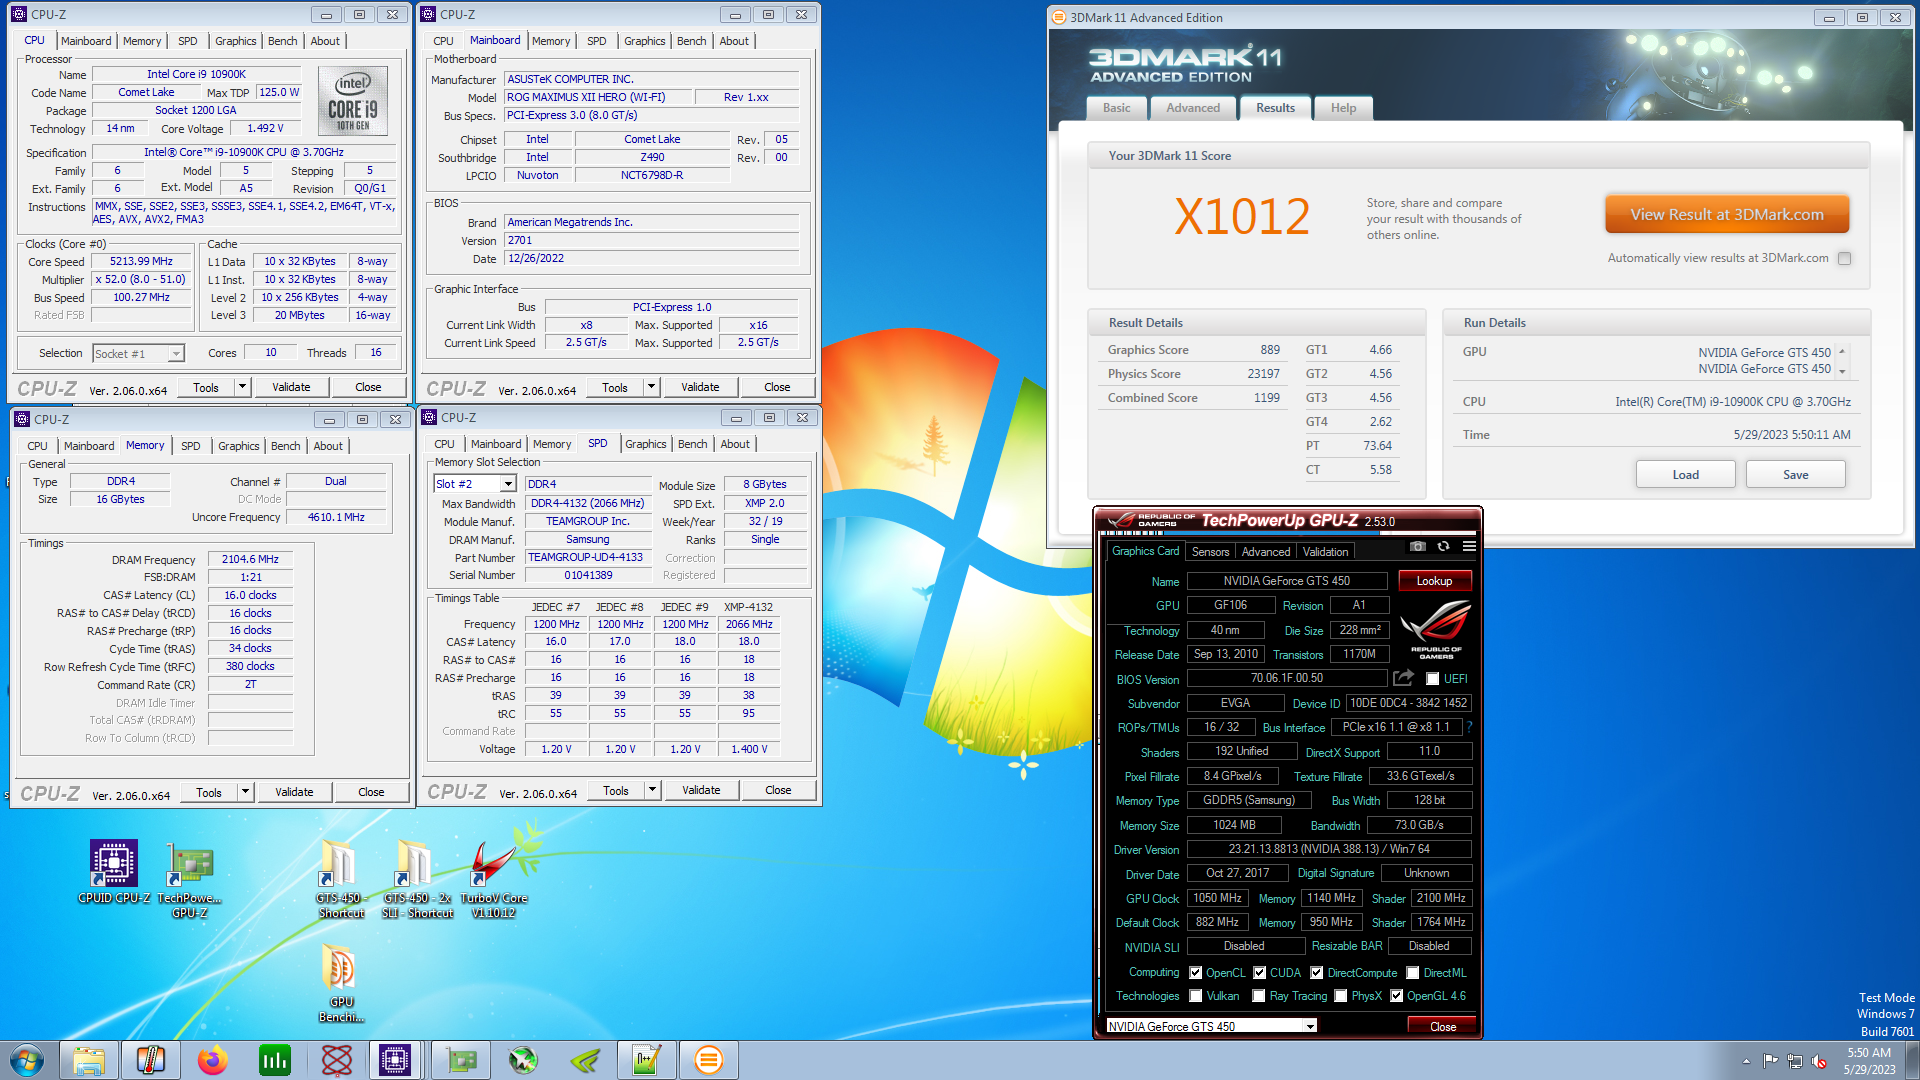Click Action Center flag tray icon

point(1771,1061)
